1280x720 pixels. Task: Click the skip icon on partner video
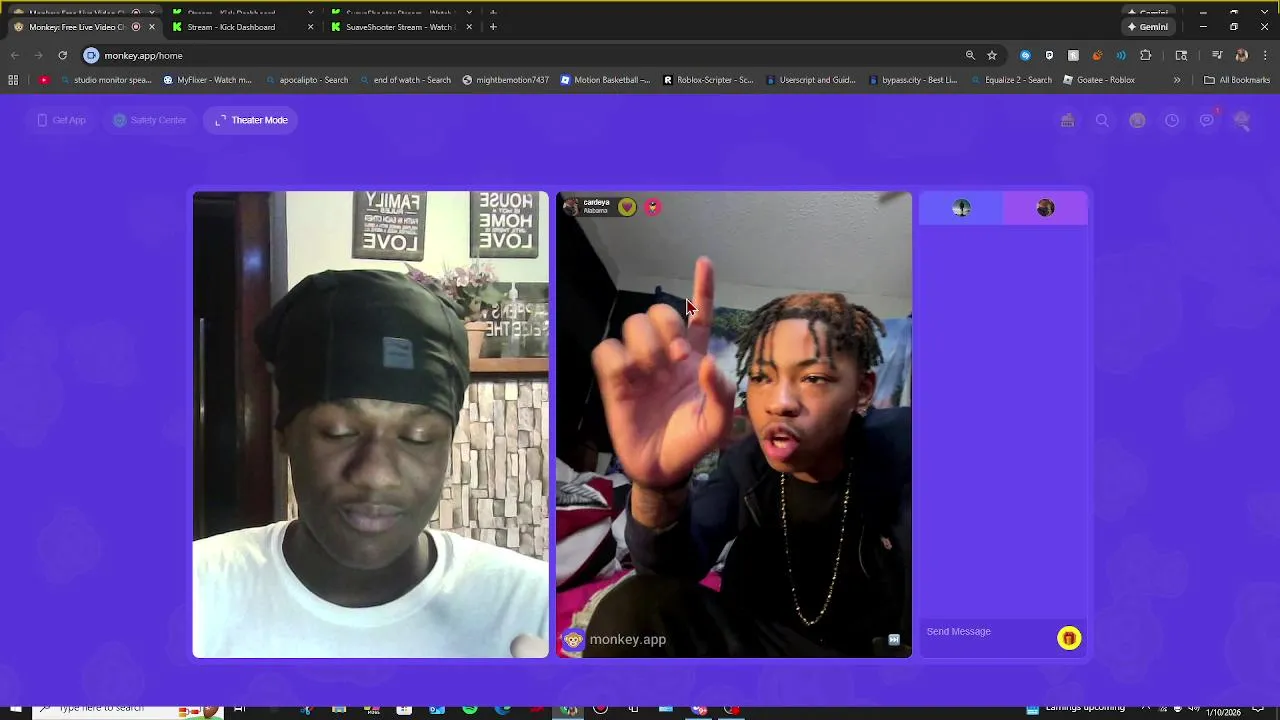(894, 640)
